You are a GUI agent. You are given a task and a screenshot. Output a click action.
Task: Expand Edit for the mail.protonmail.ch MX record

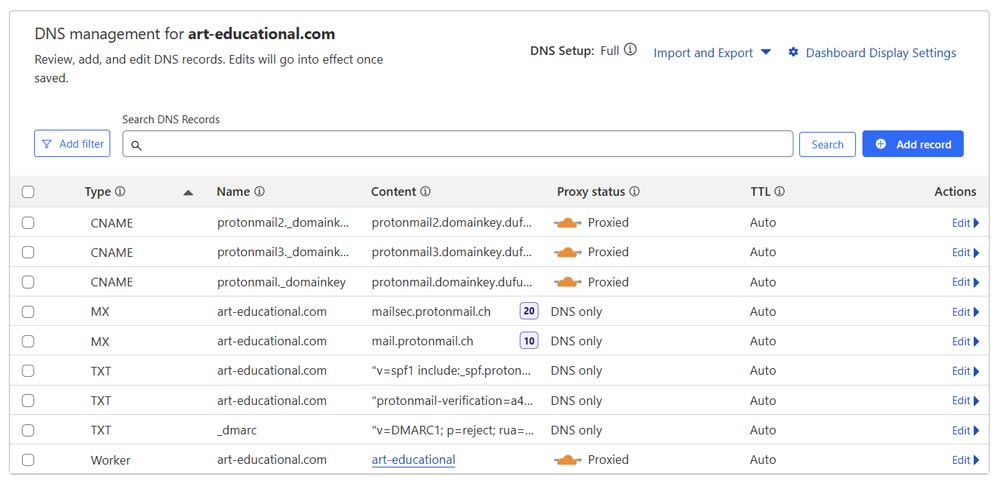pos(965,342)
